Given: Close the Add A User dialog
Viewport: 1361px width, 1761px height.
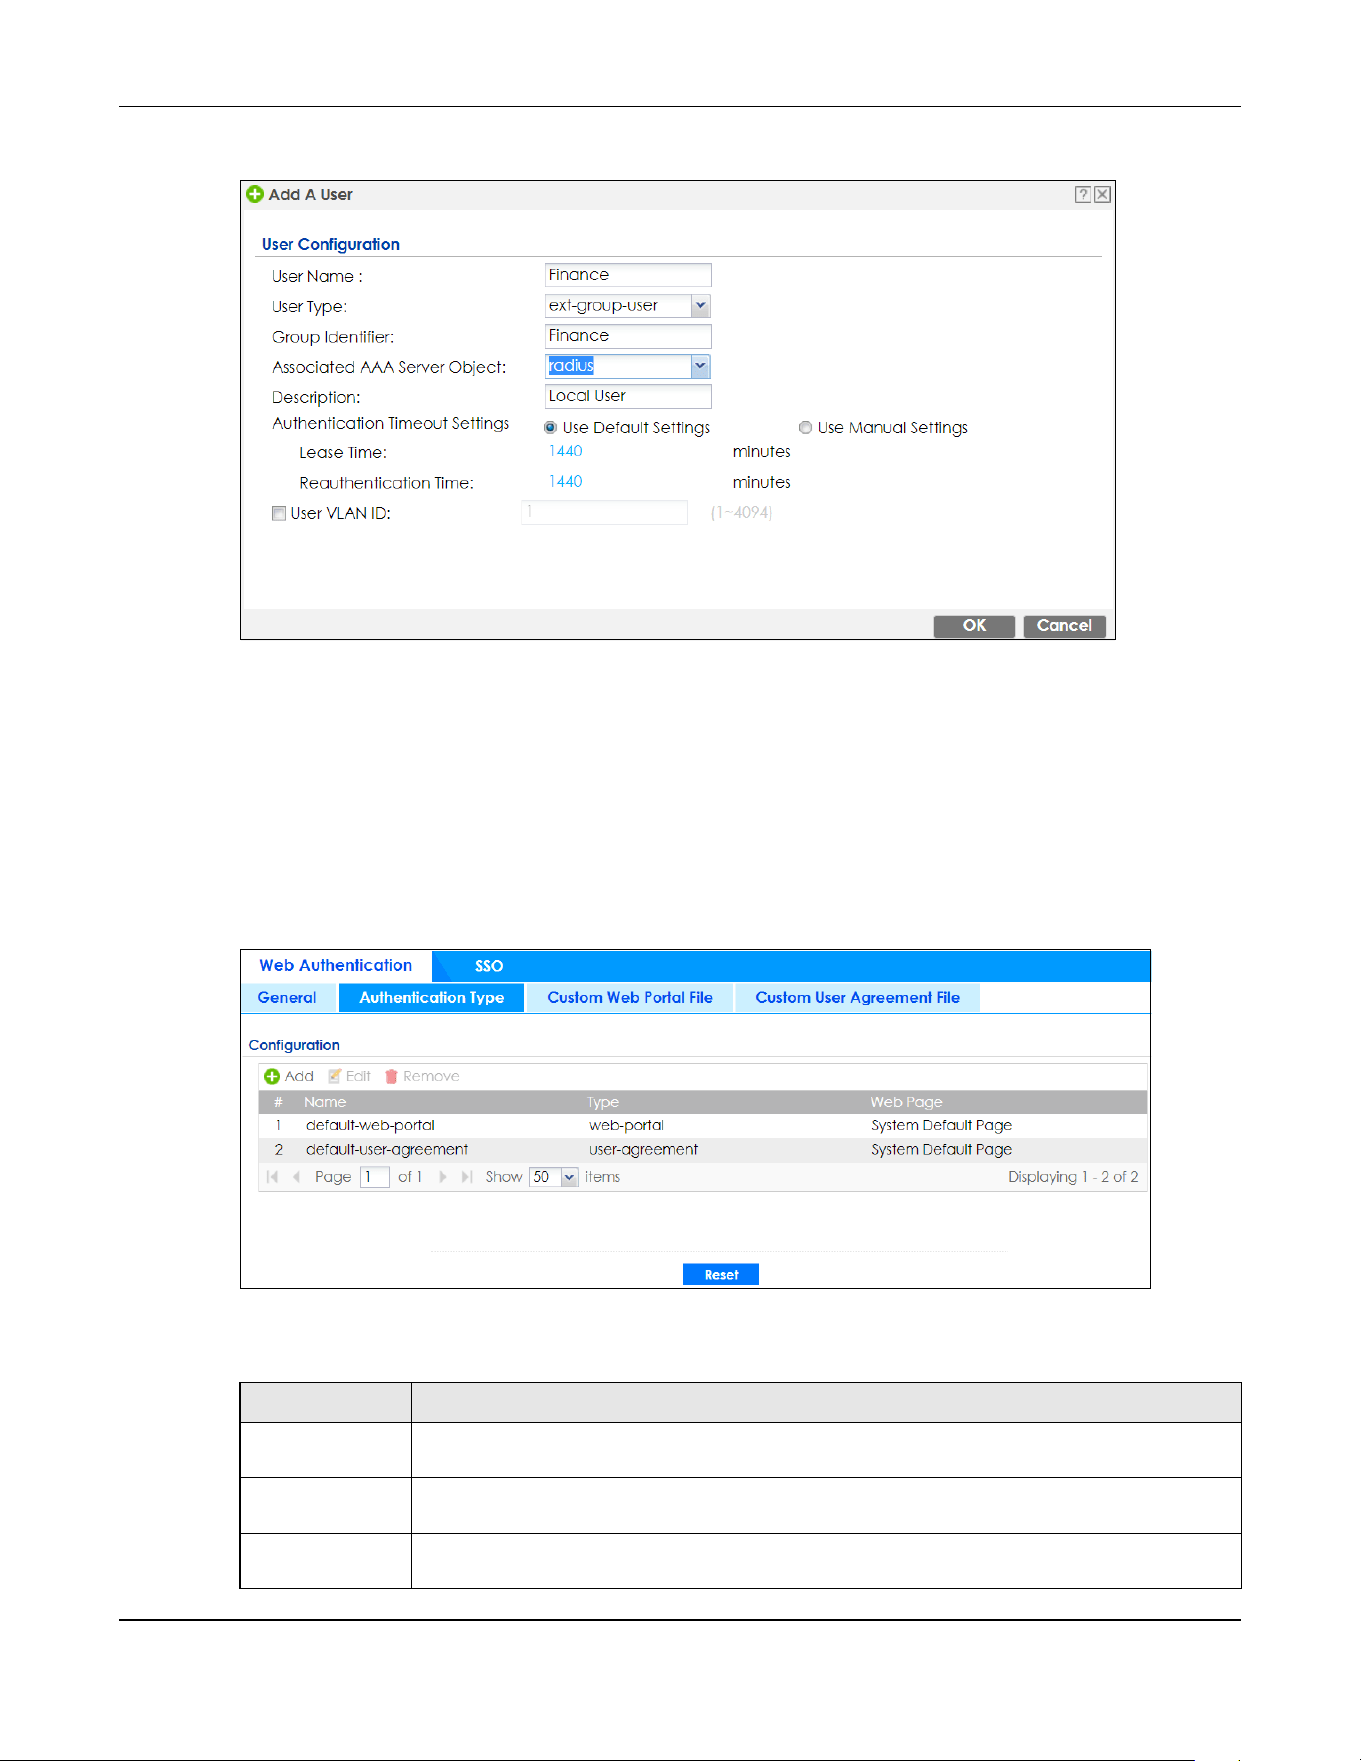Looking at the screenshot, I should (x=1102, y=195).
